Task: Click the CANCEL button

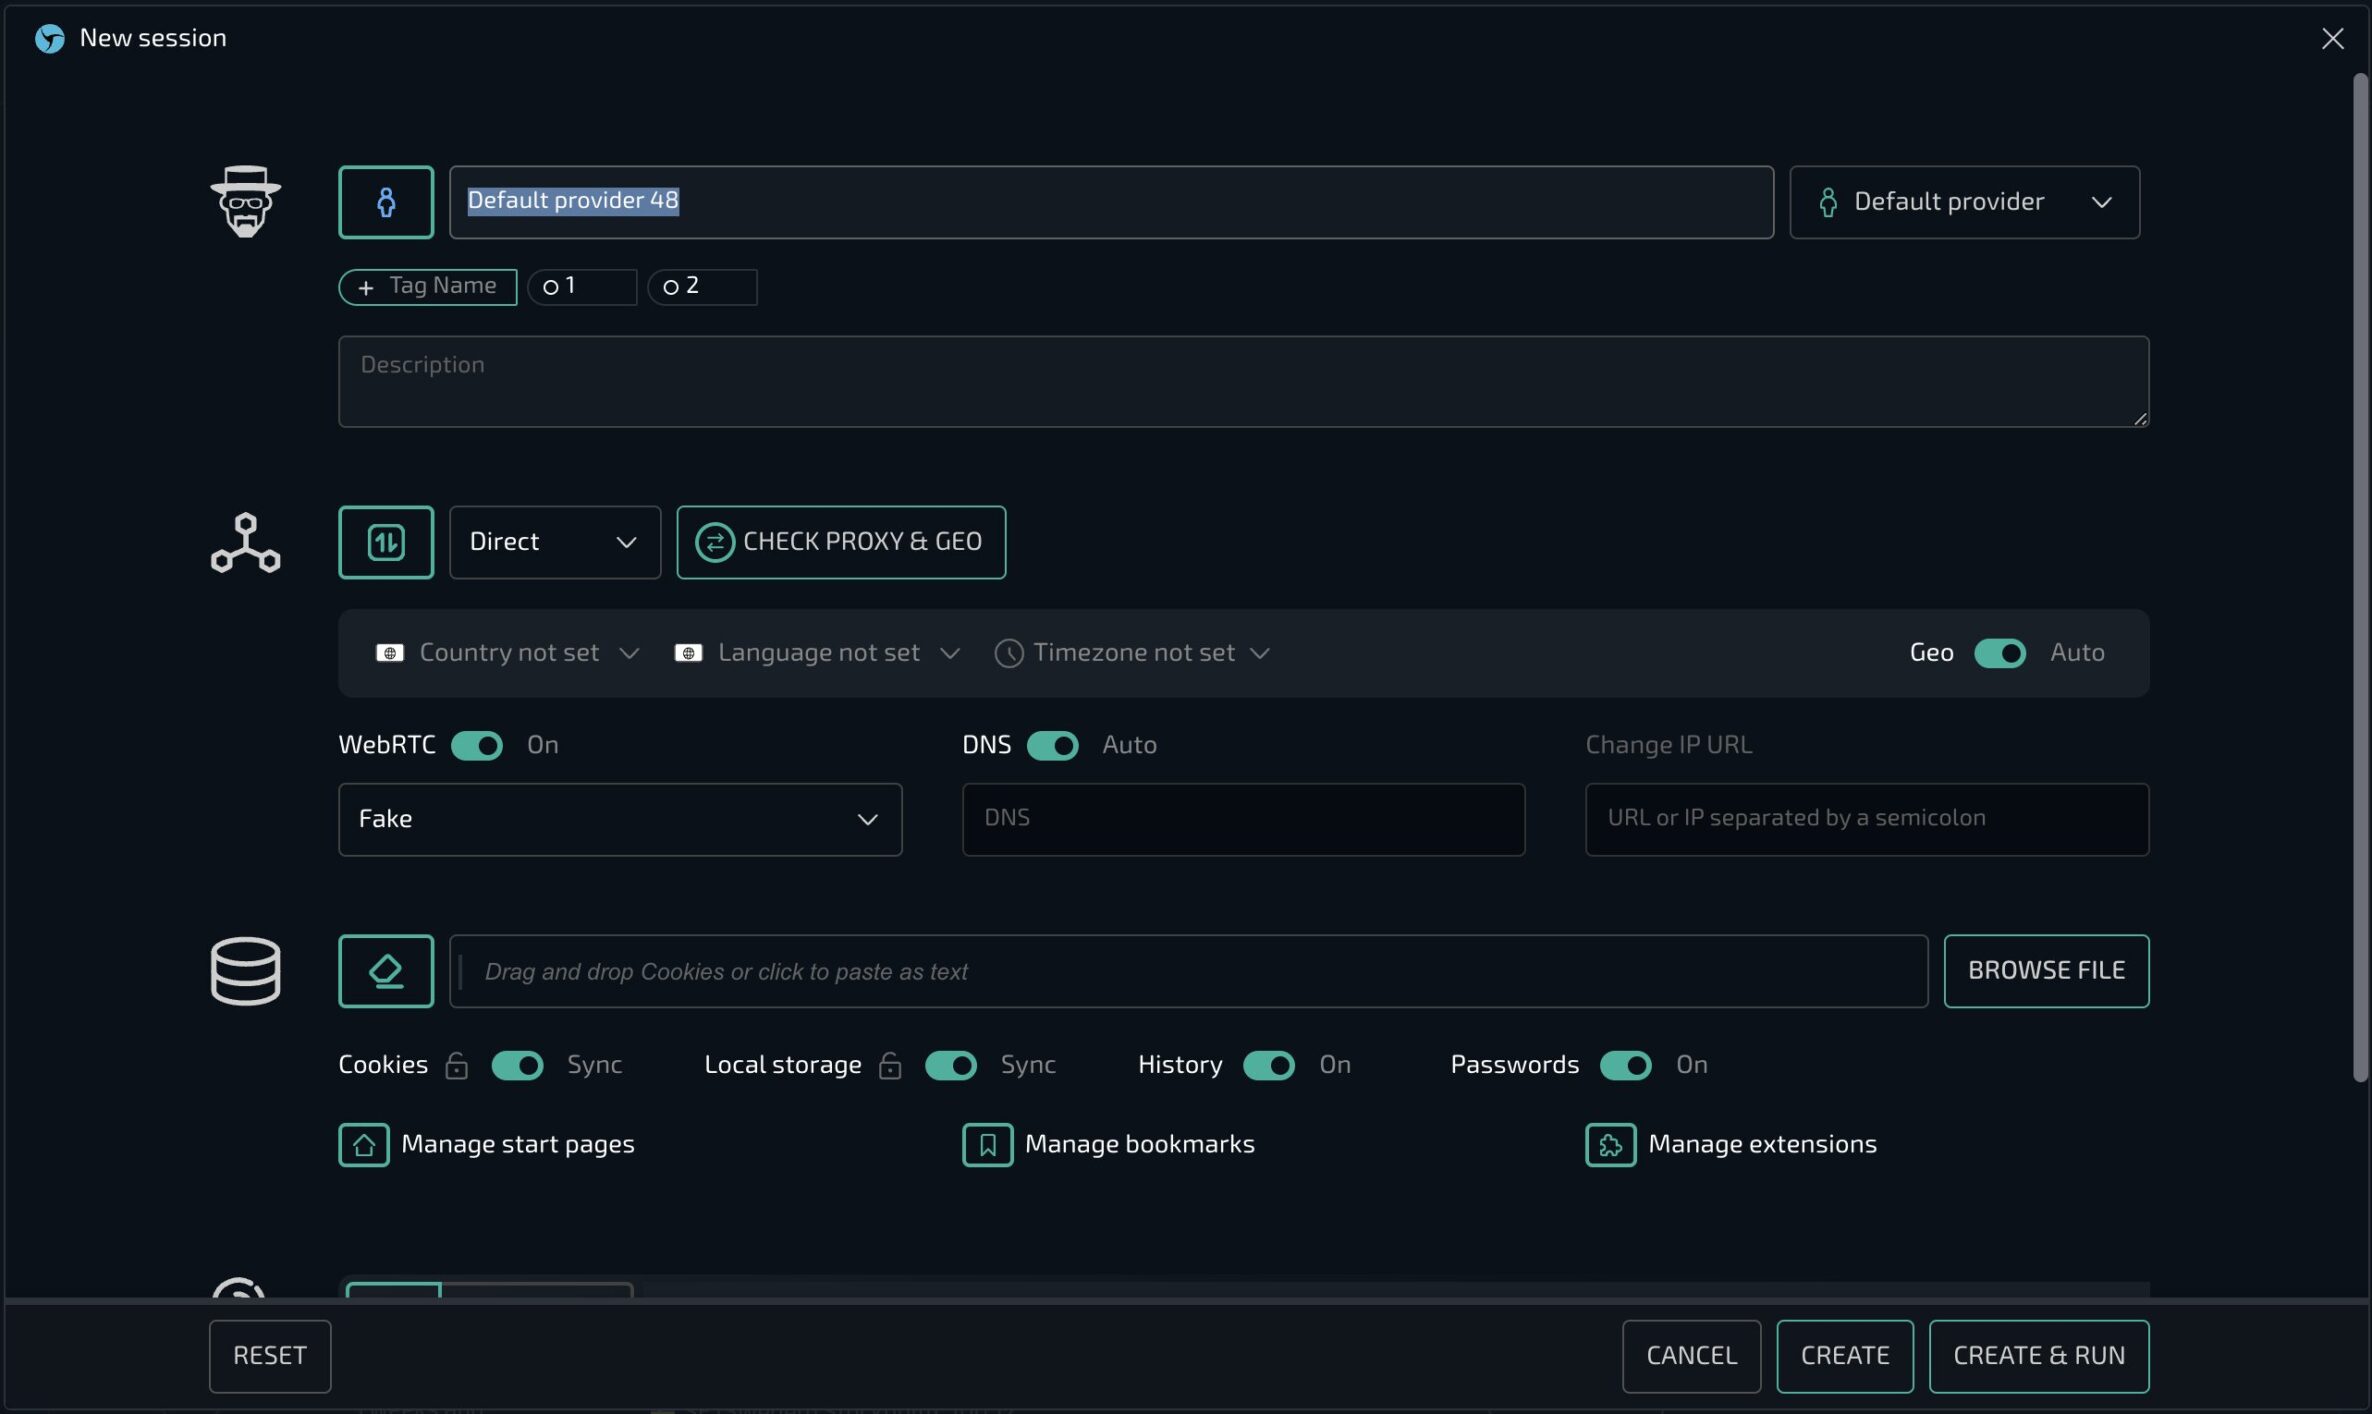Action: point(1692,1356)
